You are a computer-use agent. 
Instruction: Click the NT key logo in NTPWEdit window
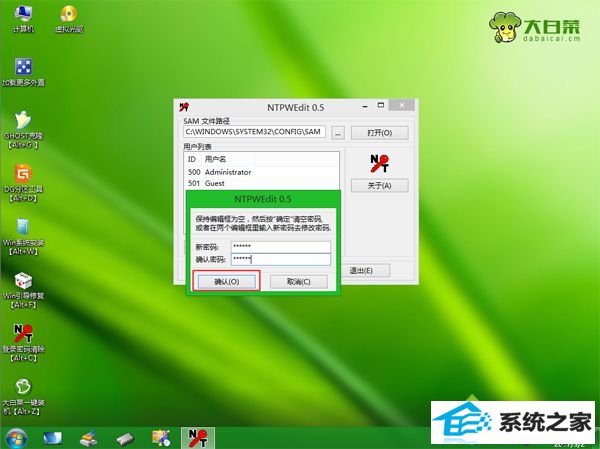point(380,163)
